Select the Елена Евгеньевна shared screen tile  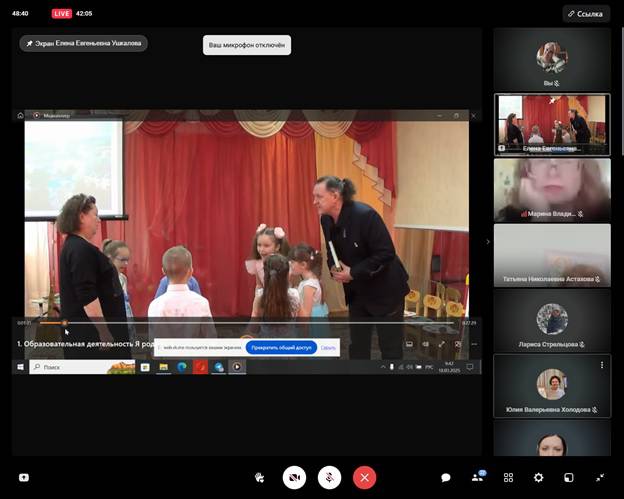552,125
